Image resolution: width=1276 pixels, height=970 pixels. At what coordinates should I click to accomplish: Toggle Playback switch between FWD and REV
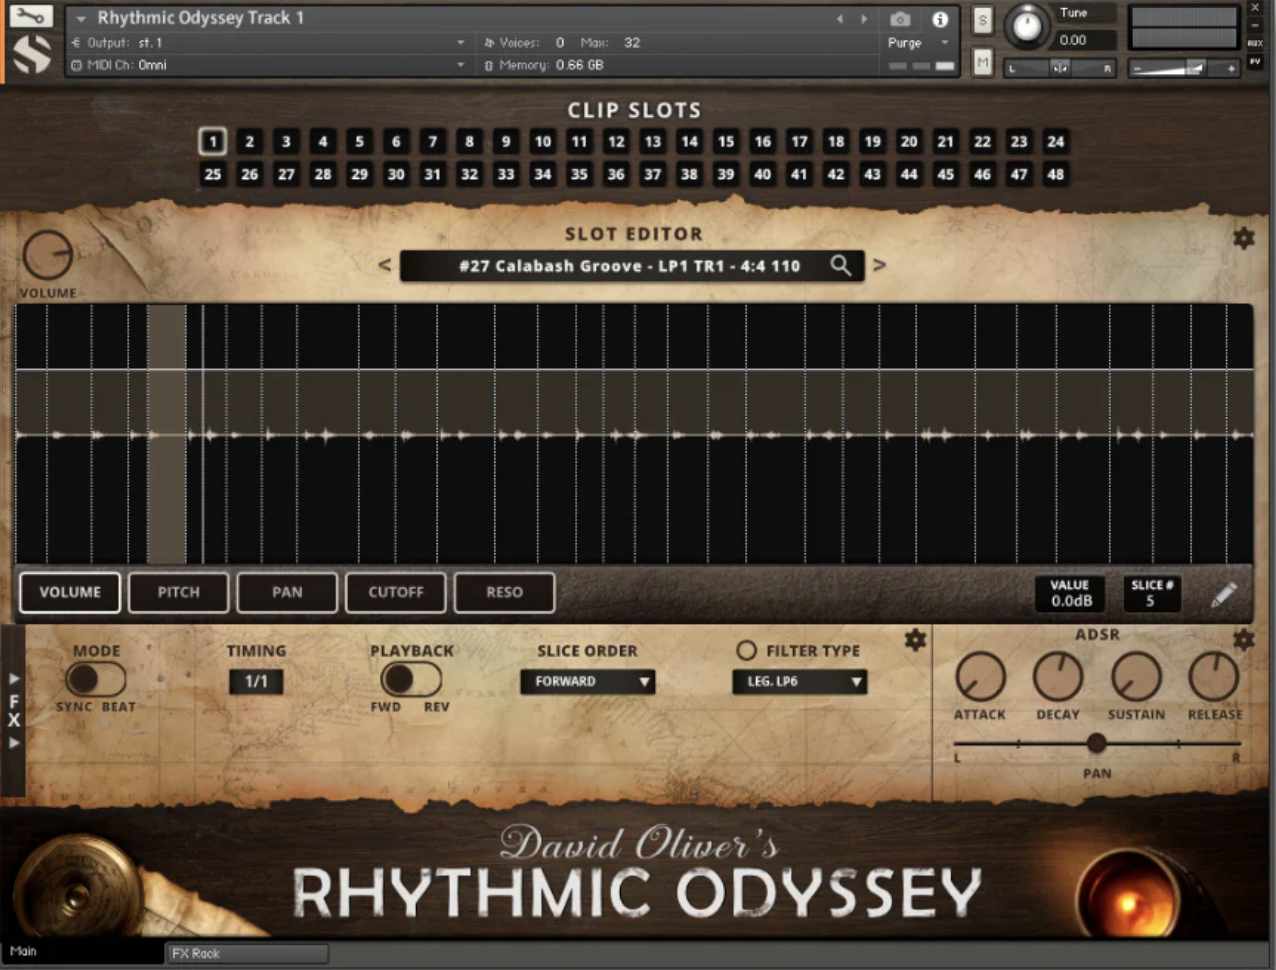pyautogui.click(x=410, y=679)
